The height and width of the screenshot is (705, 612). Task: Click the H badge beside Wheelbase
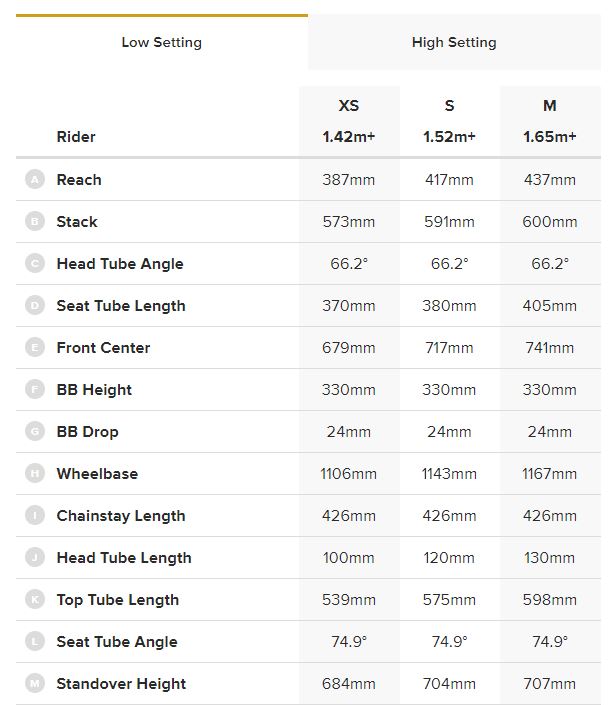pyautogui.click(x=35, y=474)
